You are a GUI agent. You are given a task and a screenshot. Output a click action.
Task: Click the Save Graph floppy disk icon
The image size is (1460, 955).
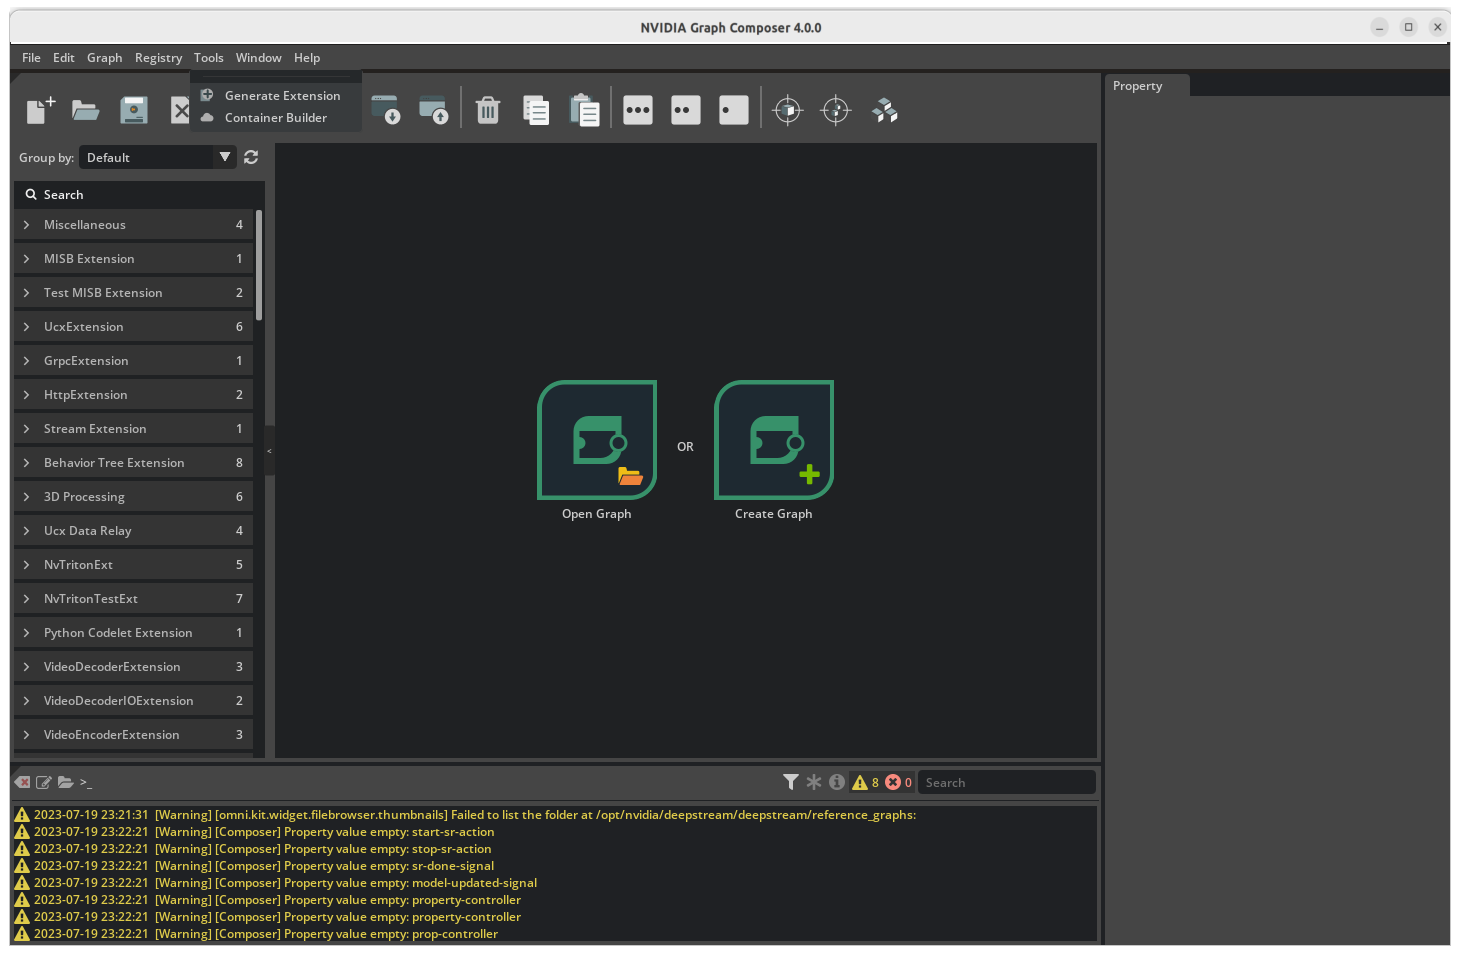pyautogui.click(x=134, y=110)
